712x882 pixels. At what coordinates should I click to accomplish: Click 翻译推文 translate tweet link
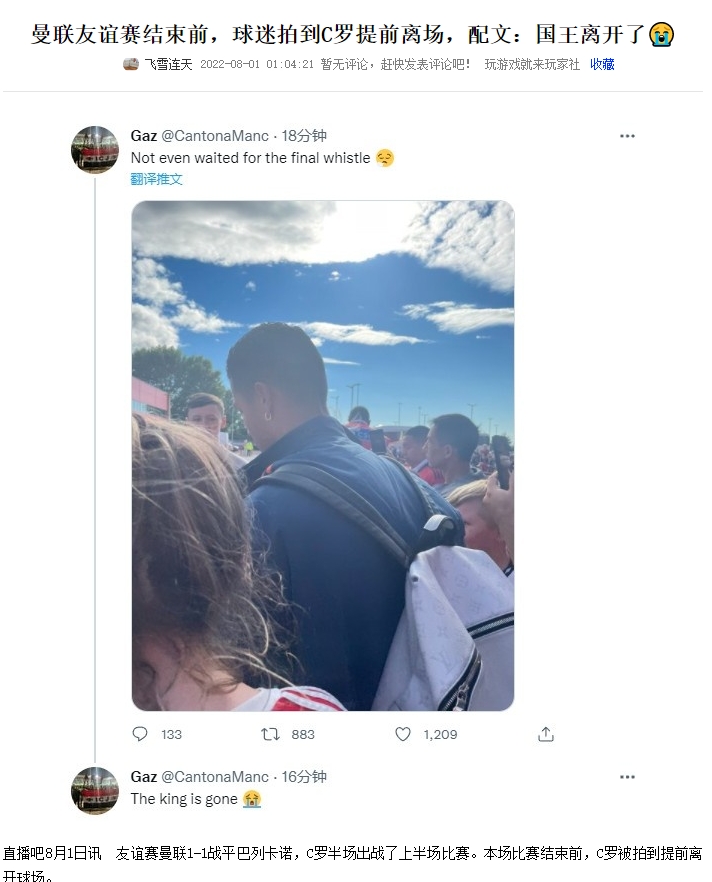pyautogui.click(x=156, y=179)
